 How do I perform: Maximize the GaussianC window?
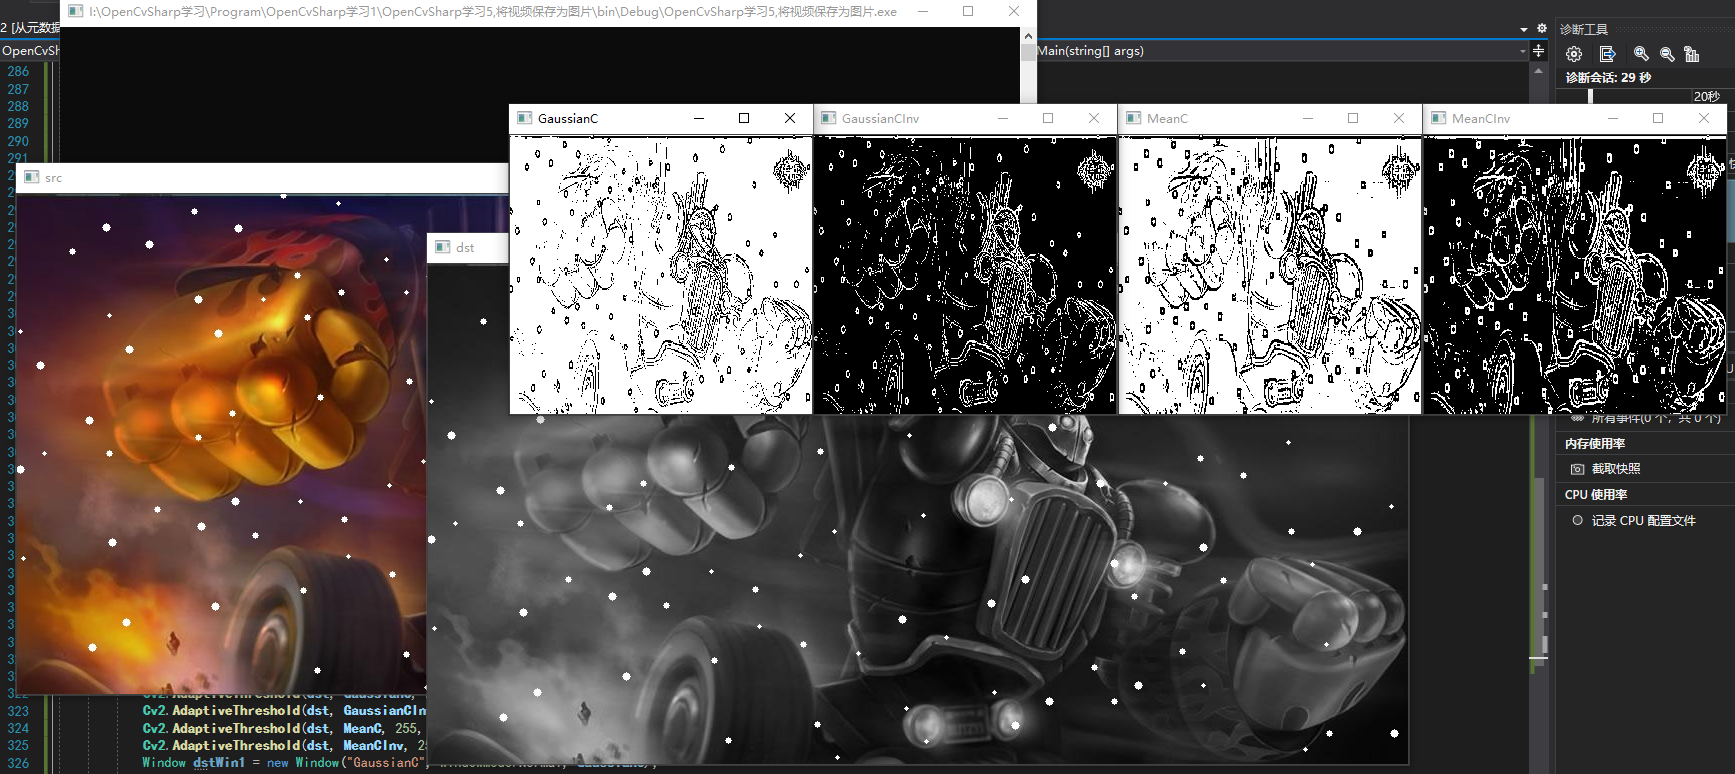point(744,118)
